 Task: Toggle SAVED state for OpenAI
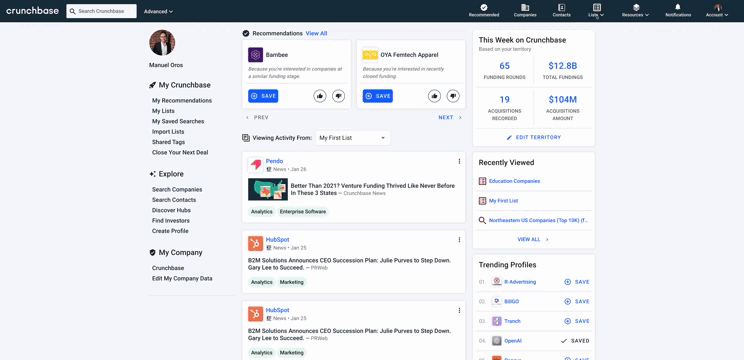[x=575, y=341]
